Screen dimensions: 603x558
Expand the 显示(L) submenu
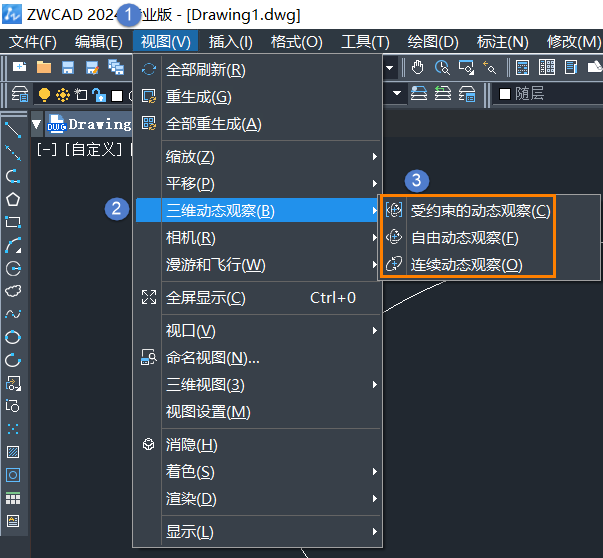[x=258, y=532]
